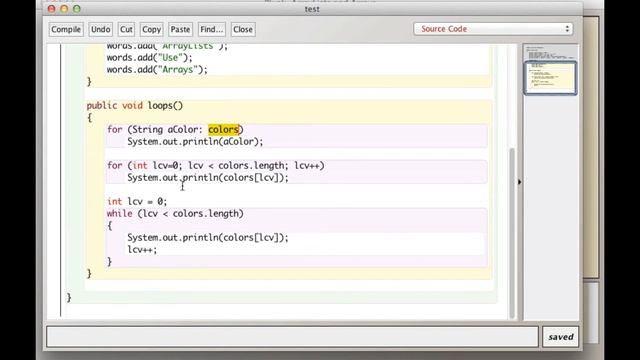This screenshot has width=640, height=360.
Task: Place cursor in 'public void loops()' line
Action: [x=135, y=106]
